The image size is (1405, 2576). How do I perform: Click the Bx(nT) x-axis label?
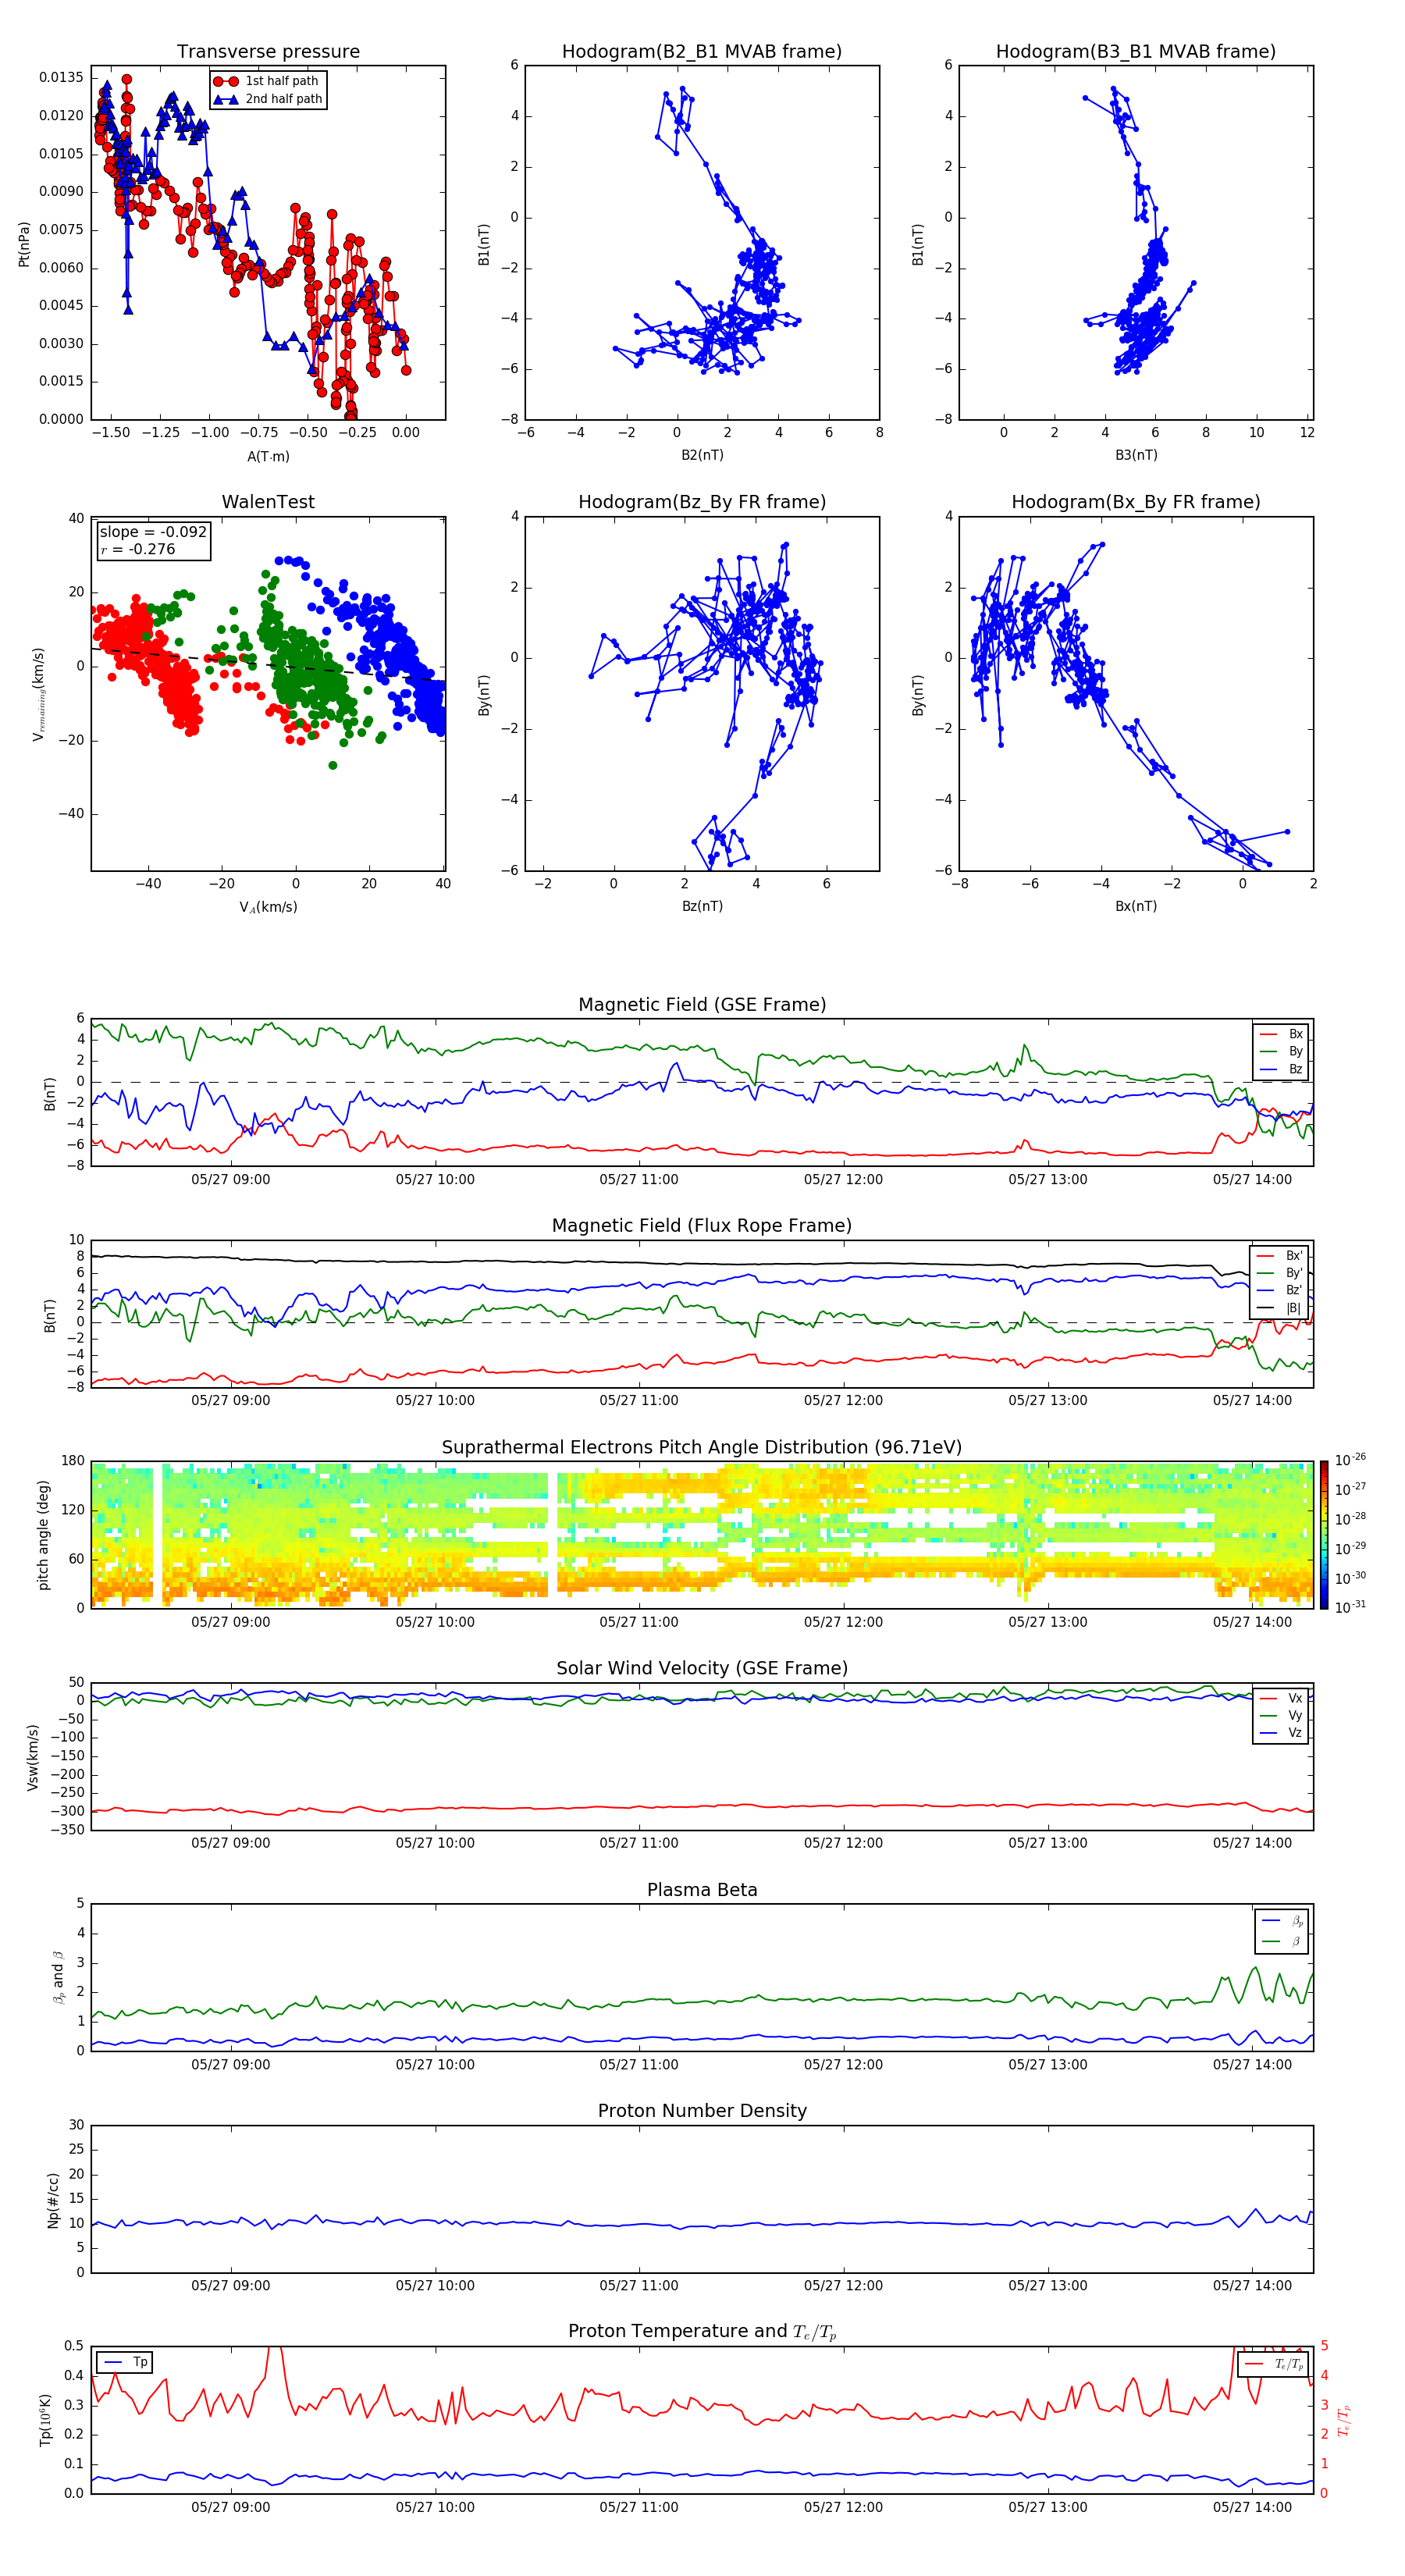pyautogui.click(x=1136, y=906)
